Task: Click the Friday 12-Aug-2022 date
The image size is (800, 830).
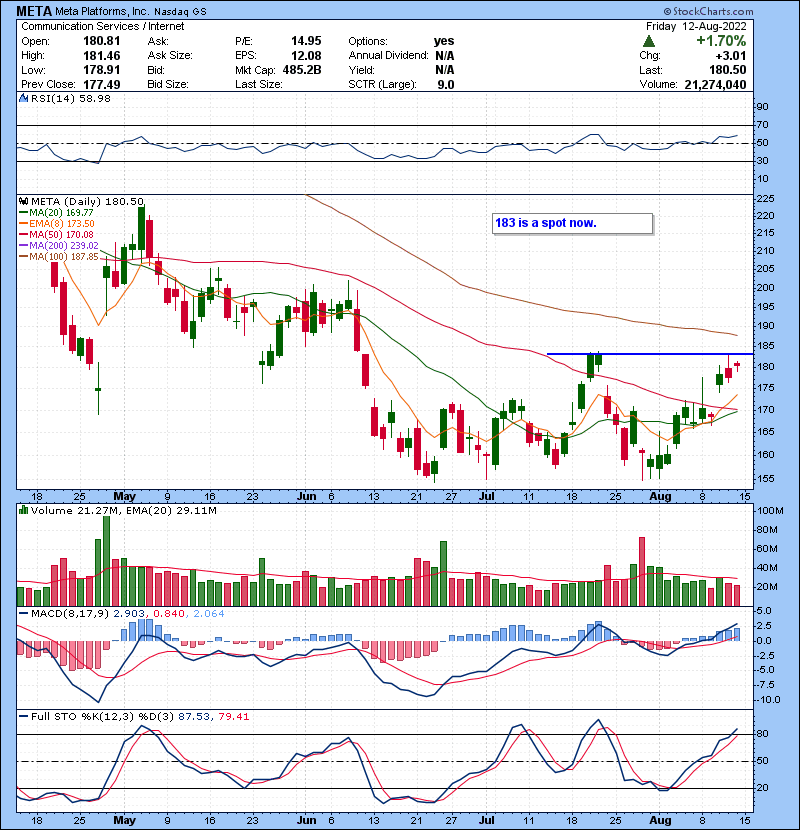Action: [696, 26]
